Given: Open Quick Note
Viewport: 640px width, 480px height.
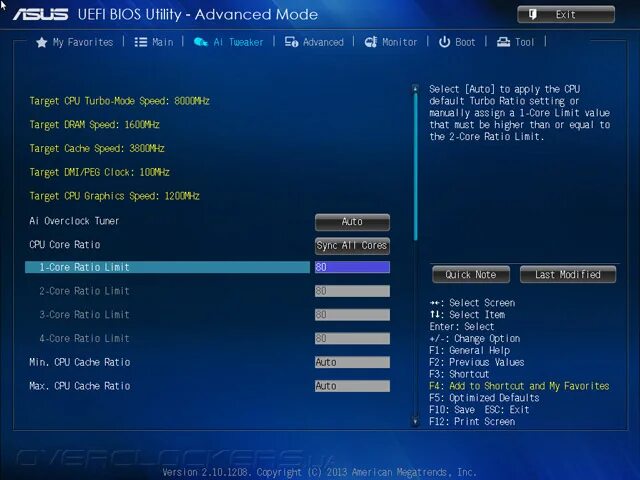Looking at the screenshot, I should pos(471,274).
